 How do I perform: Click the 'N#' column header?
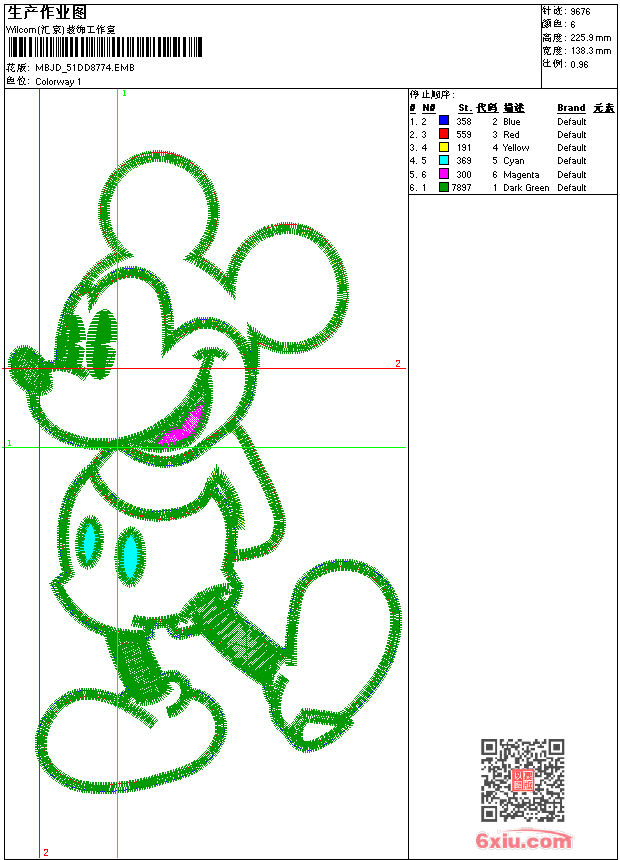coord(429,108)
